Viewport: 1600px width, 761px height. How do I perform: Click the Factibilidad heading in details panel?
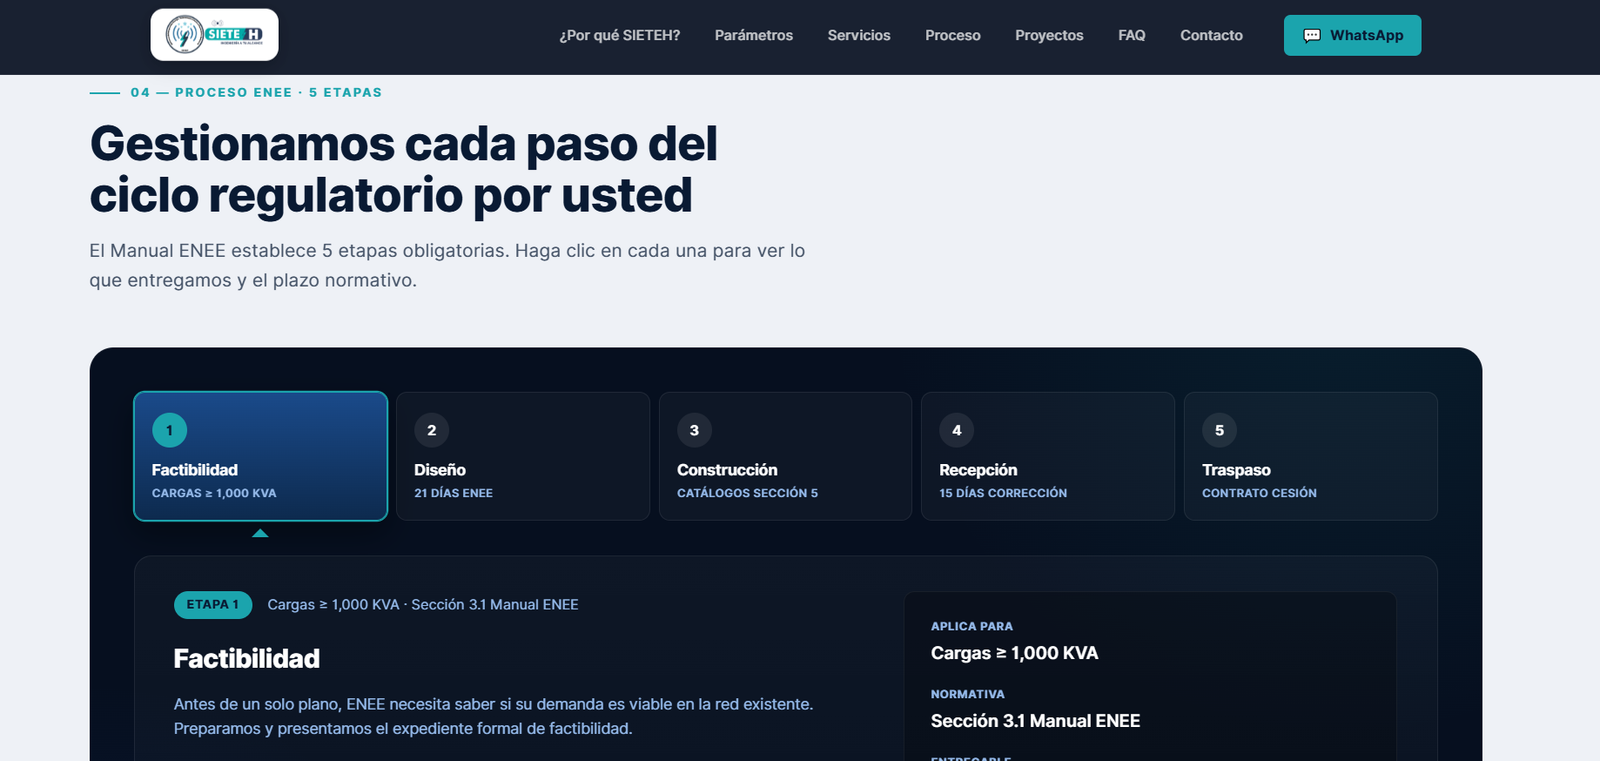247,658
